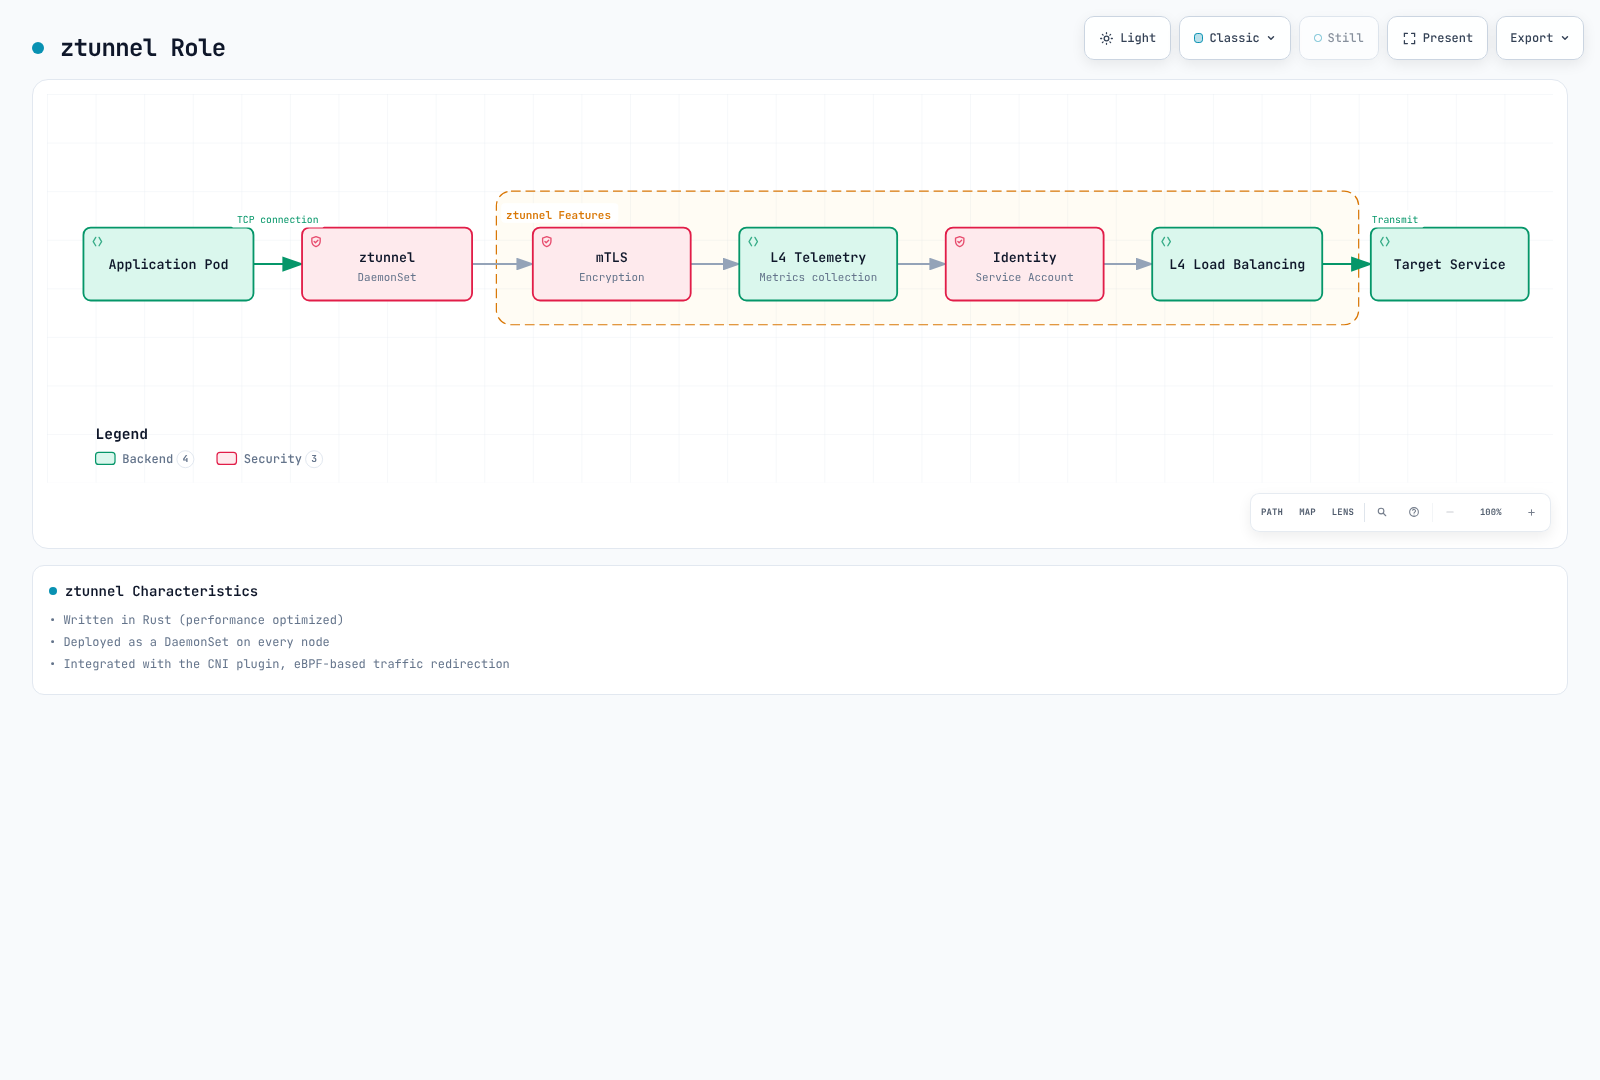Enter Present fullscreen mode

(x=1437, y=38)
